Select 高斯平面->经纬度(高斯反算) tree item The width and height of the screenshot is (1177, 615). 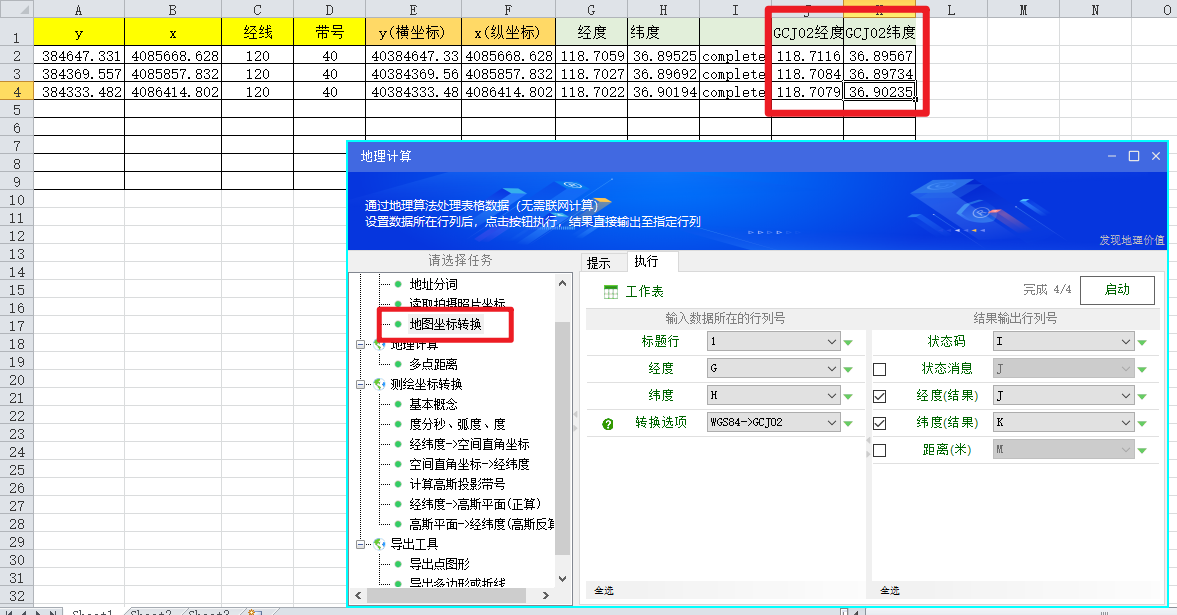point(482,524)
